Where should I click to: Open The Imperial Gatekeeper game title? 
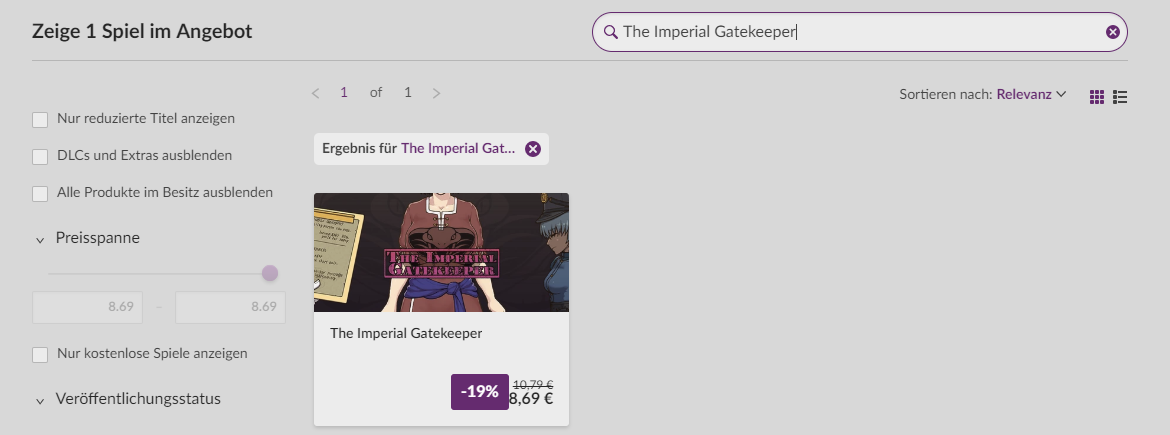point(406,333)
